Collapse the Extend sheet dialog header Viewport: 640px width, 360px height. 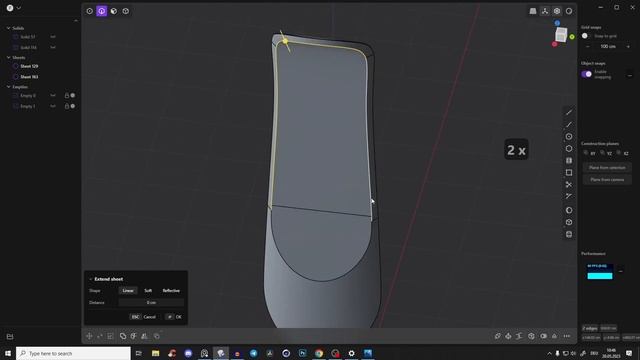[91, 279]
